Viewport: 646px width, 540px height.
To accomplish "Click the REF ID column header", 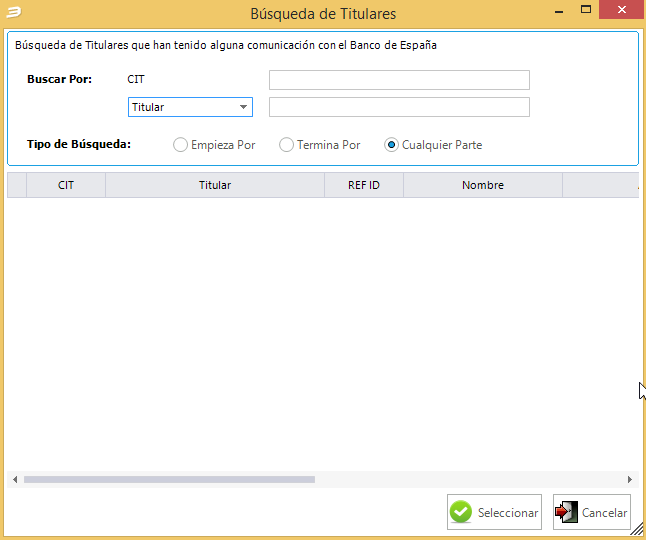I will pos(364,185).
